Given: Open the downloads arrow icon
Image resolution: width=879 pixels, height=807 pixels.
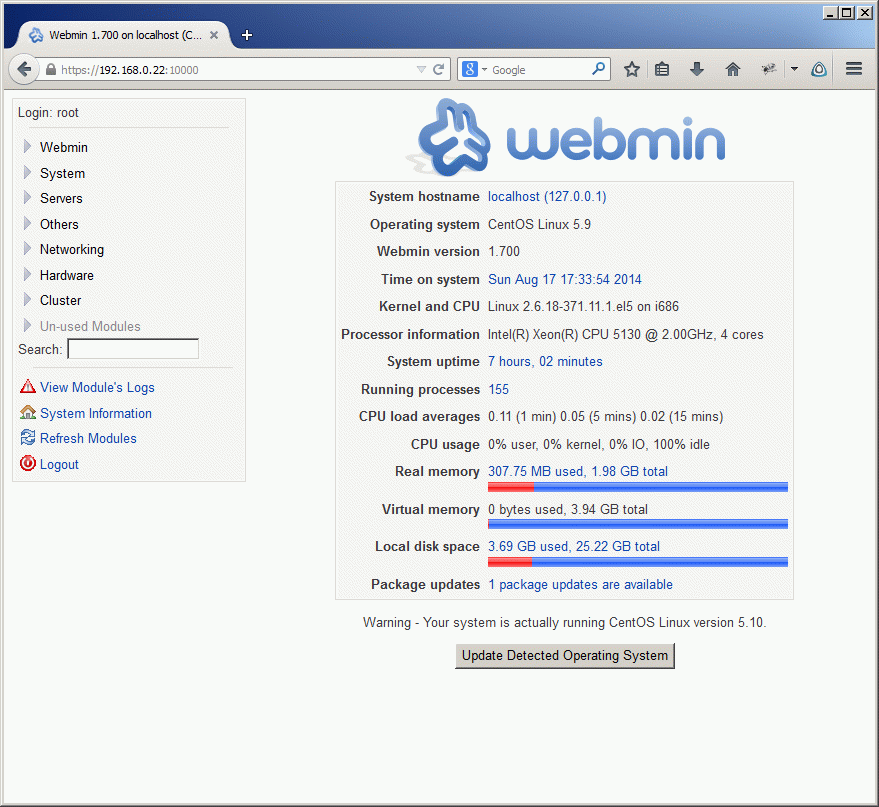Looking at the screenshot, I should tap(697, 69).
